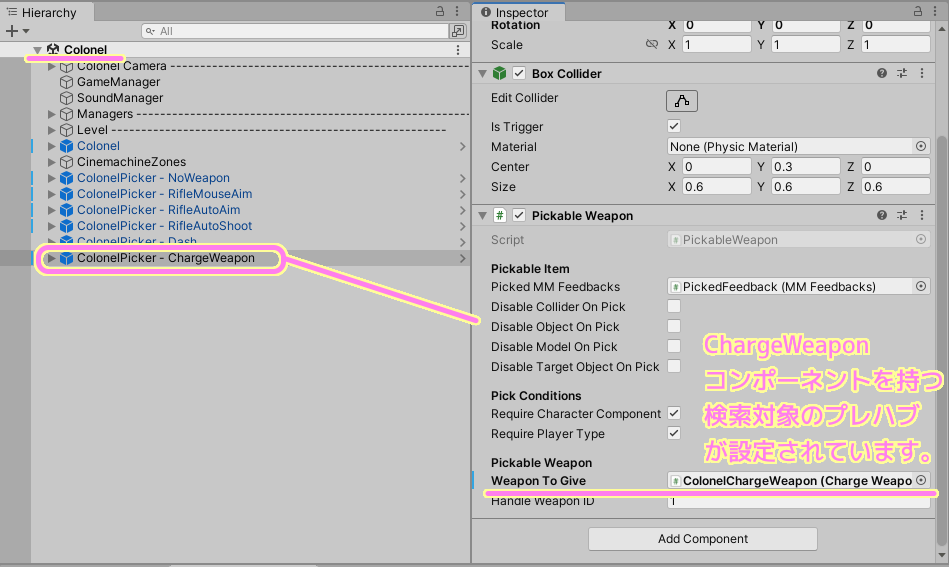Expand ColonelPicker - ChargeWeapon
The width and height of the screenshot is (949, 567).
click(x=51, y=258)
